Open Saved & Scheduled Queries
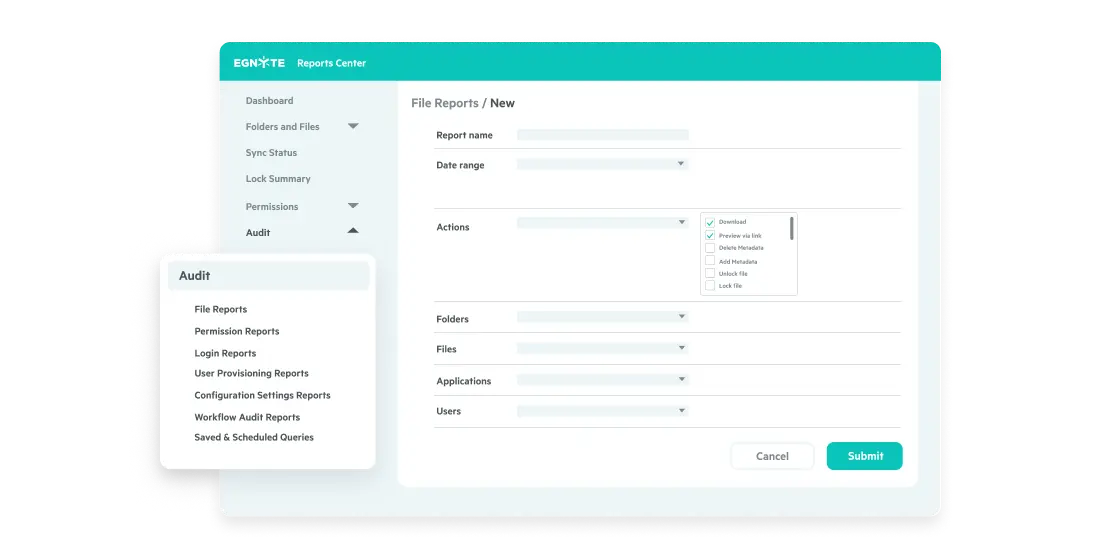This screenshot has height=560, width=1100. coord(254,437)
